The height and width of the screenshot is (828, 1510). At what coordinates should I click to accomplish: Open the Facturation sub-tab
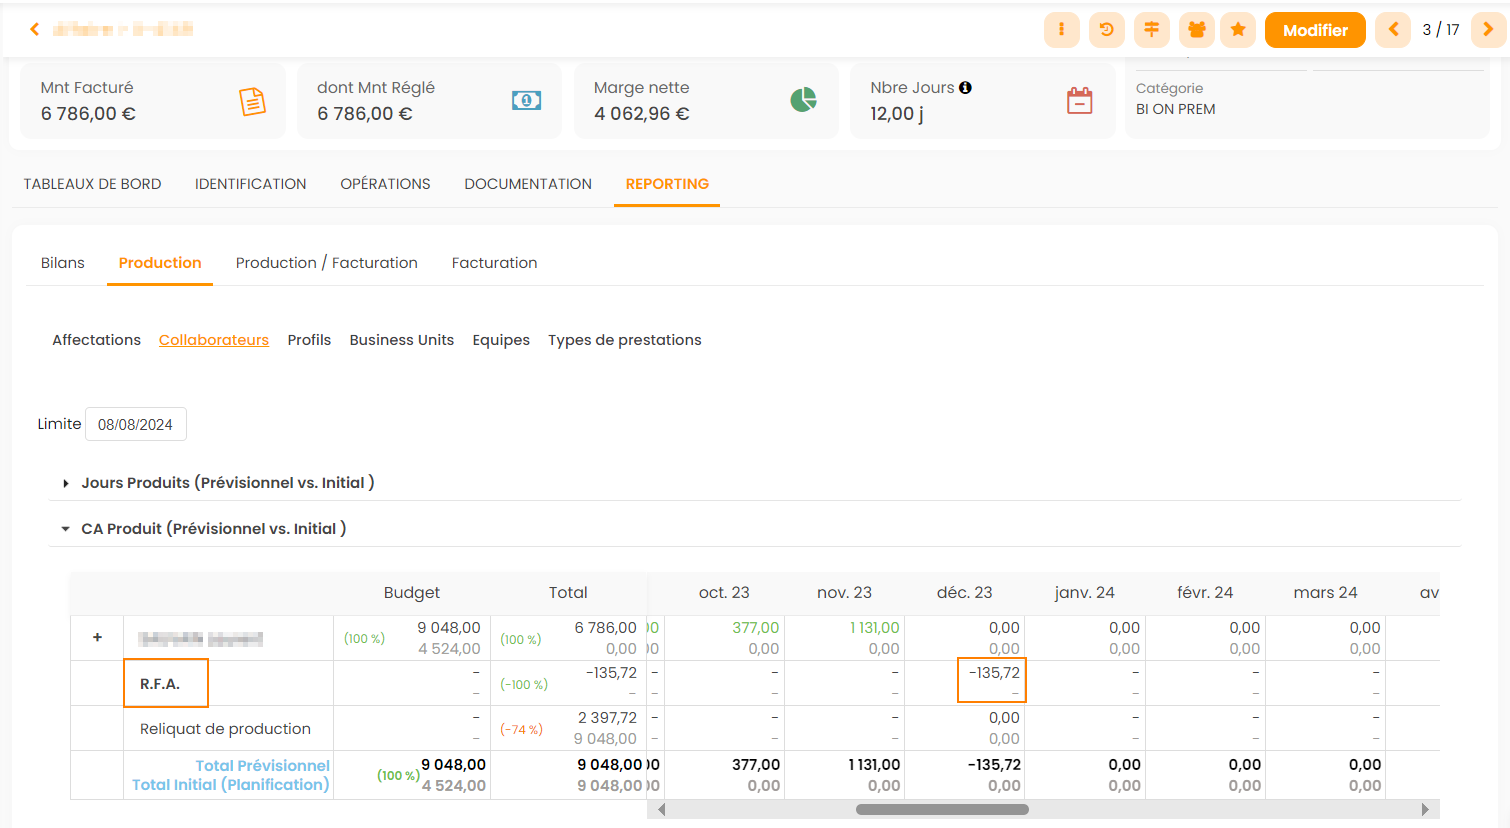click(494, 263)
